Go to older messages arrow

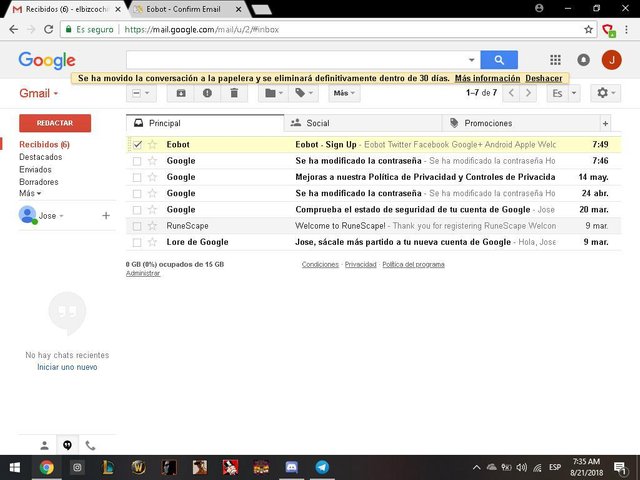click(x=528, y=93)
